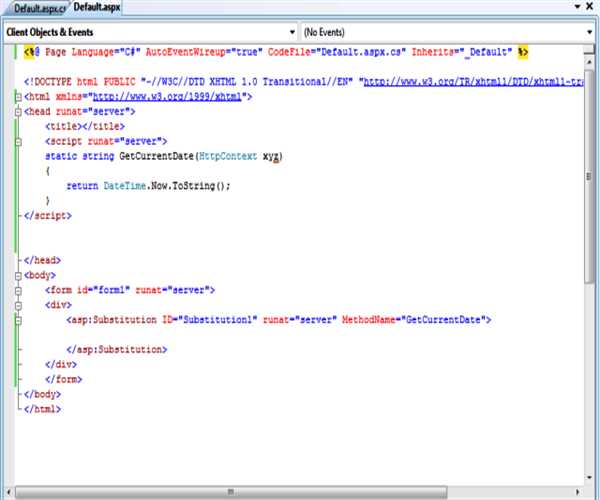The image size is (600, 500).
Task: Open the (No Events) dropdown
Action: (x=440, y=32)
